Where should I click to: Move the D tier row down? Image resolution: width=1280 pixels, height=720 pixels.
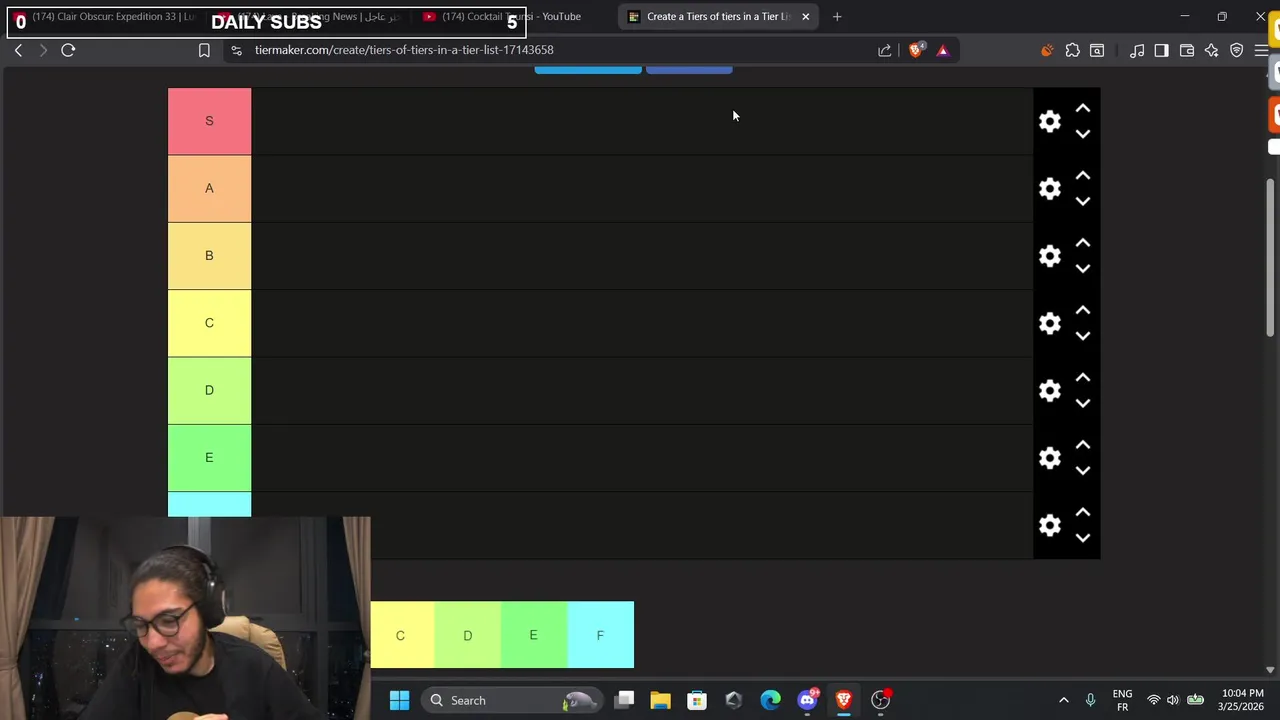pyautogui.click(x=1083, y=403)
